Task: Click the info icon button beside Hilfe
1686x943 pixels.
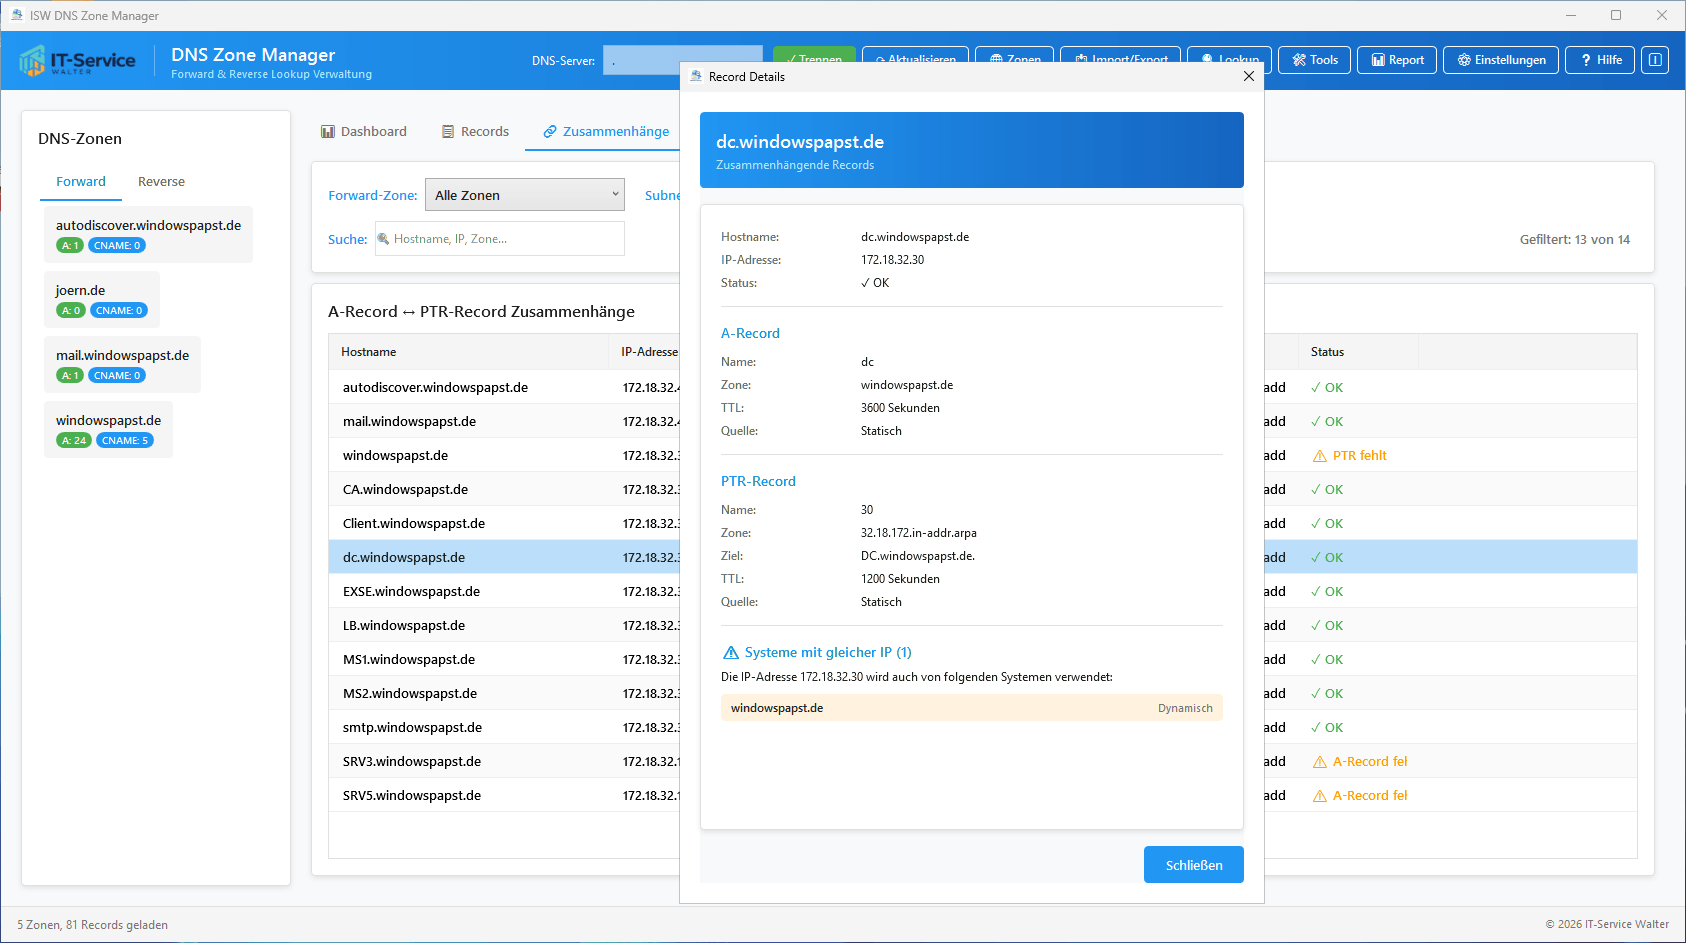Action: click(1655, 60)
